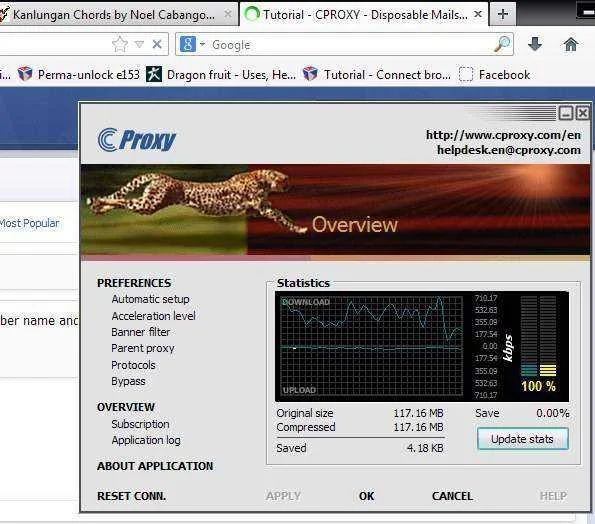The width and height of the screenshot is (595, 524).
Task: Click RESET CONN. button
Action: [x=131, y=496]
